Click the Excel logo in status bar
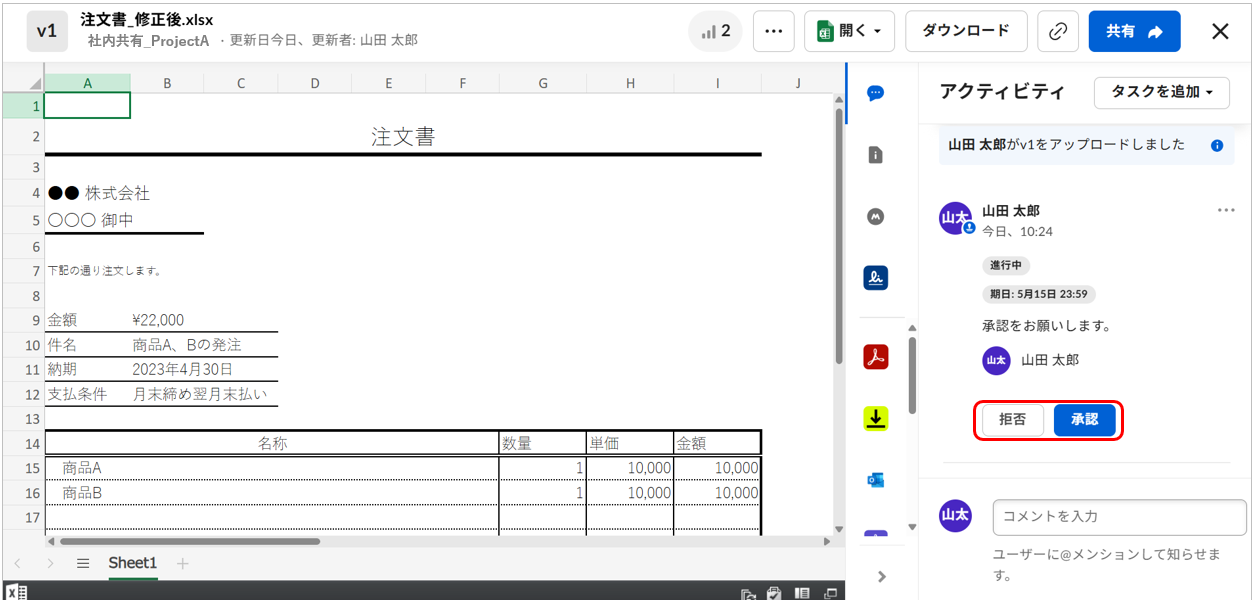The width and height of the screenshot is (1253, 602). 17,592
